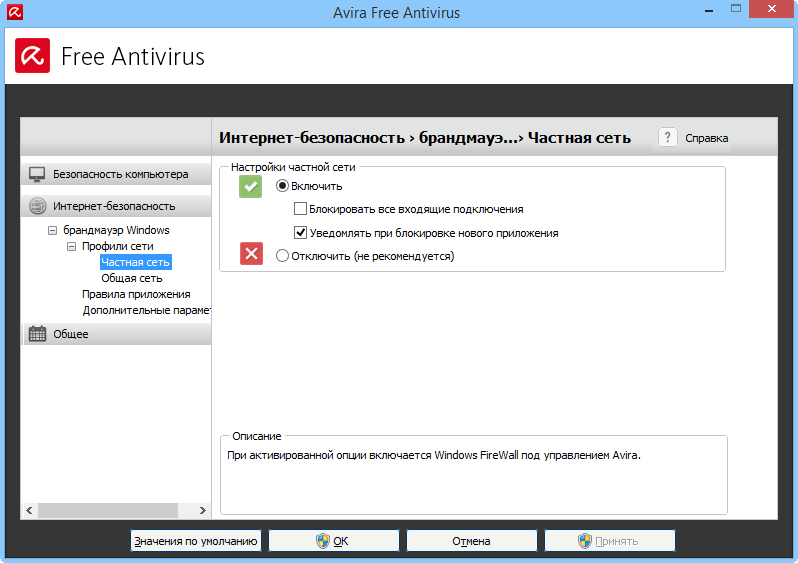Minimize the Avira window
Viewport: 798px width, 563px height.
point(709,10)
